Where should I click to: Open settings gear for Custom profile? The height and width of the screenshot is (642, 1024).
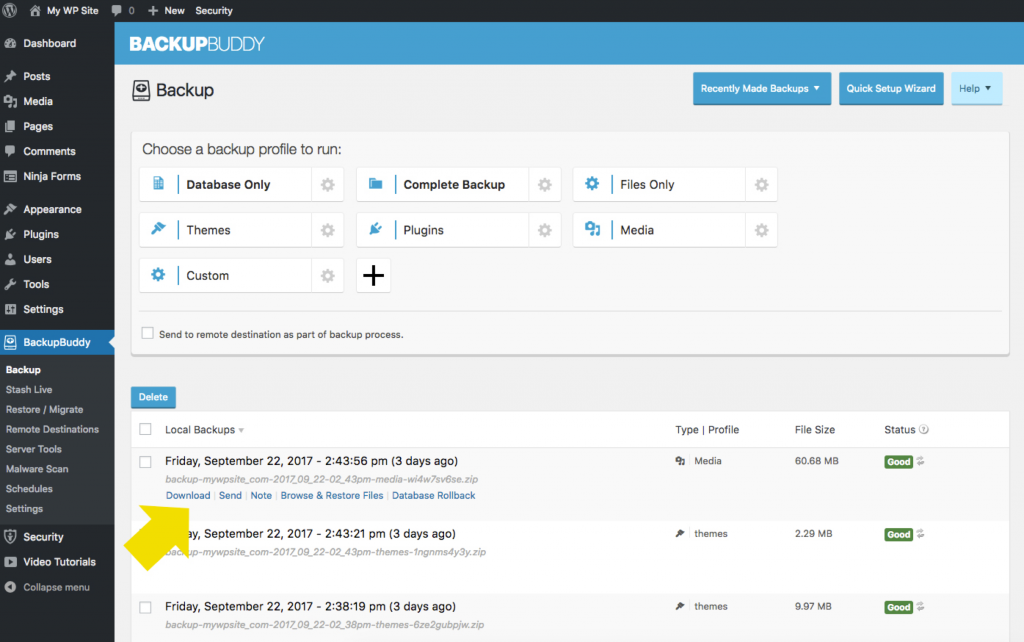click(328, 276)
